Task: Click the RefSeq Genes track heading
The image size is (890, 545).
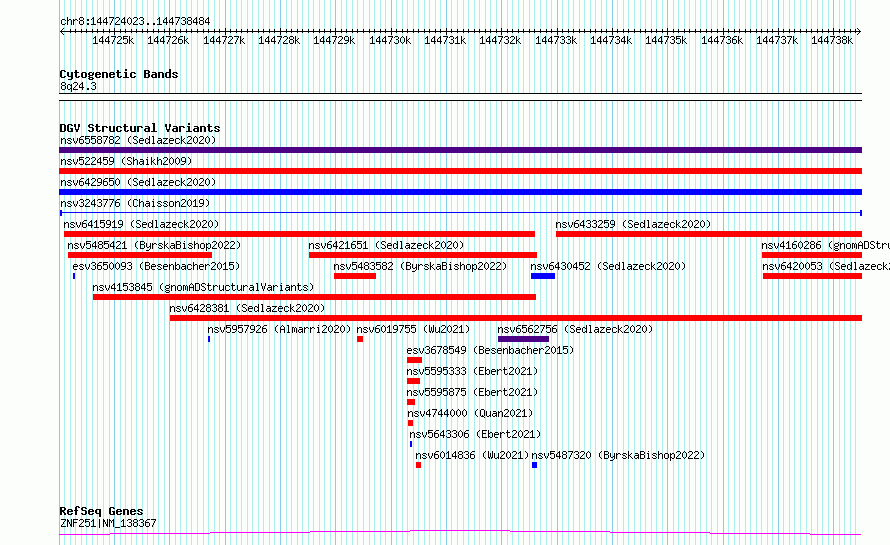Action: (101, 511)
